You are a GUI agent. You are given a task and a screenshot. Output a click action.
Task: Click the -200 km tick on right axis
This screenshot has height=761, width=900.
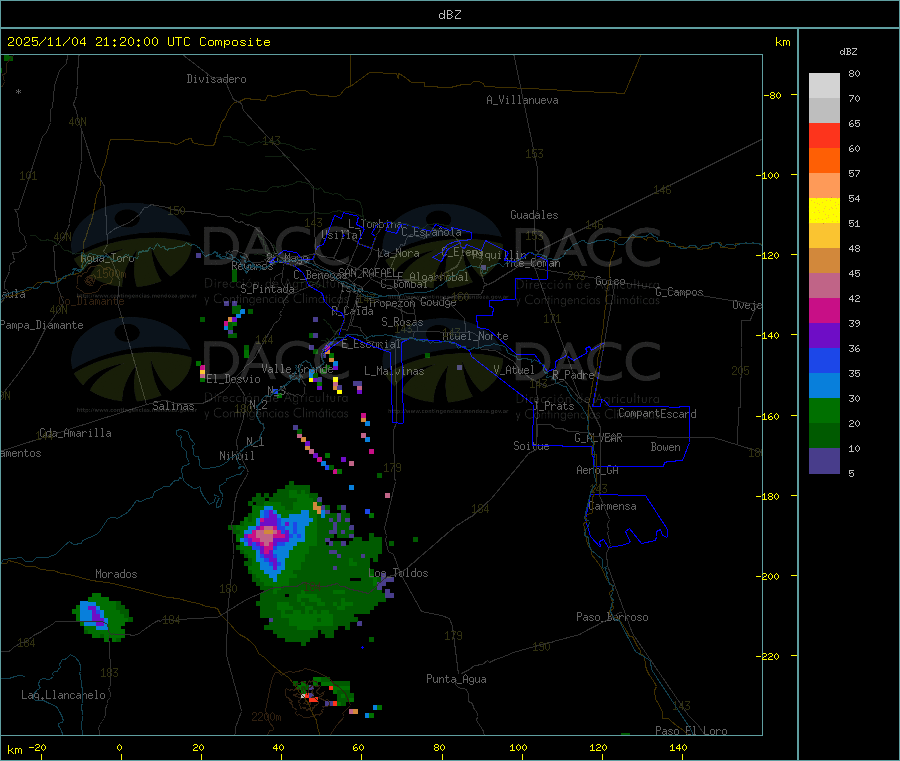pos(770,576)
